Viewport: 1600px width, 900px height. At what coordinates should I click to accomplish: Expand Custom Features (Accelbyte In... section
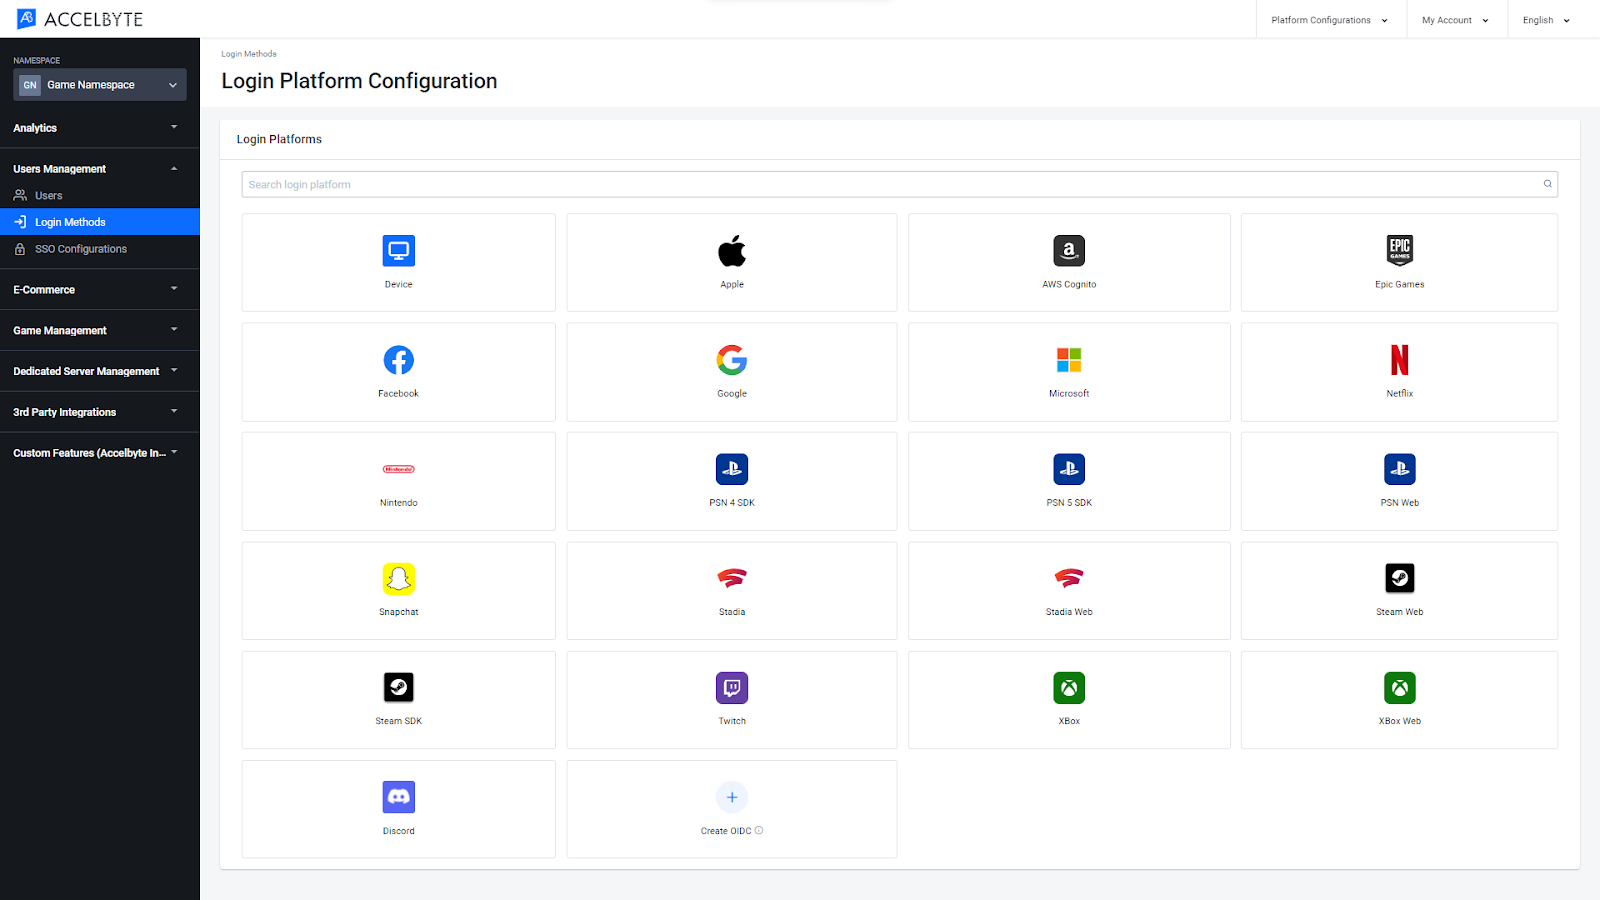(100, 453)
